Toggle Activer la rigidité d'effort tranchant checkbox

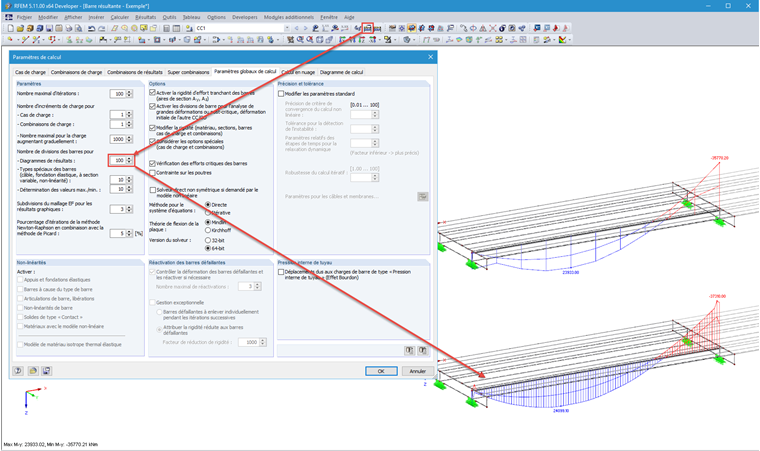tap(152, 93)
